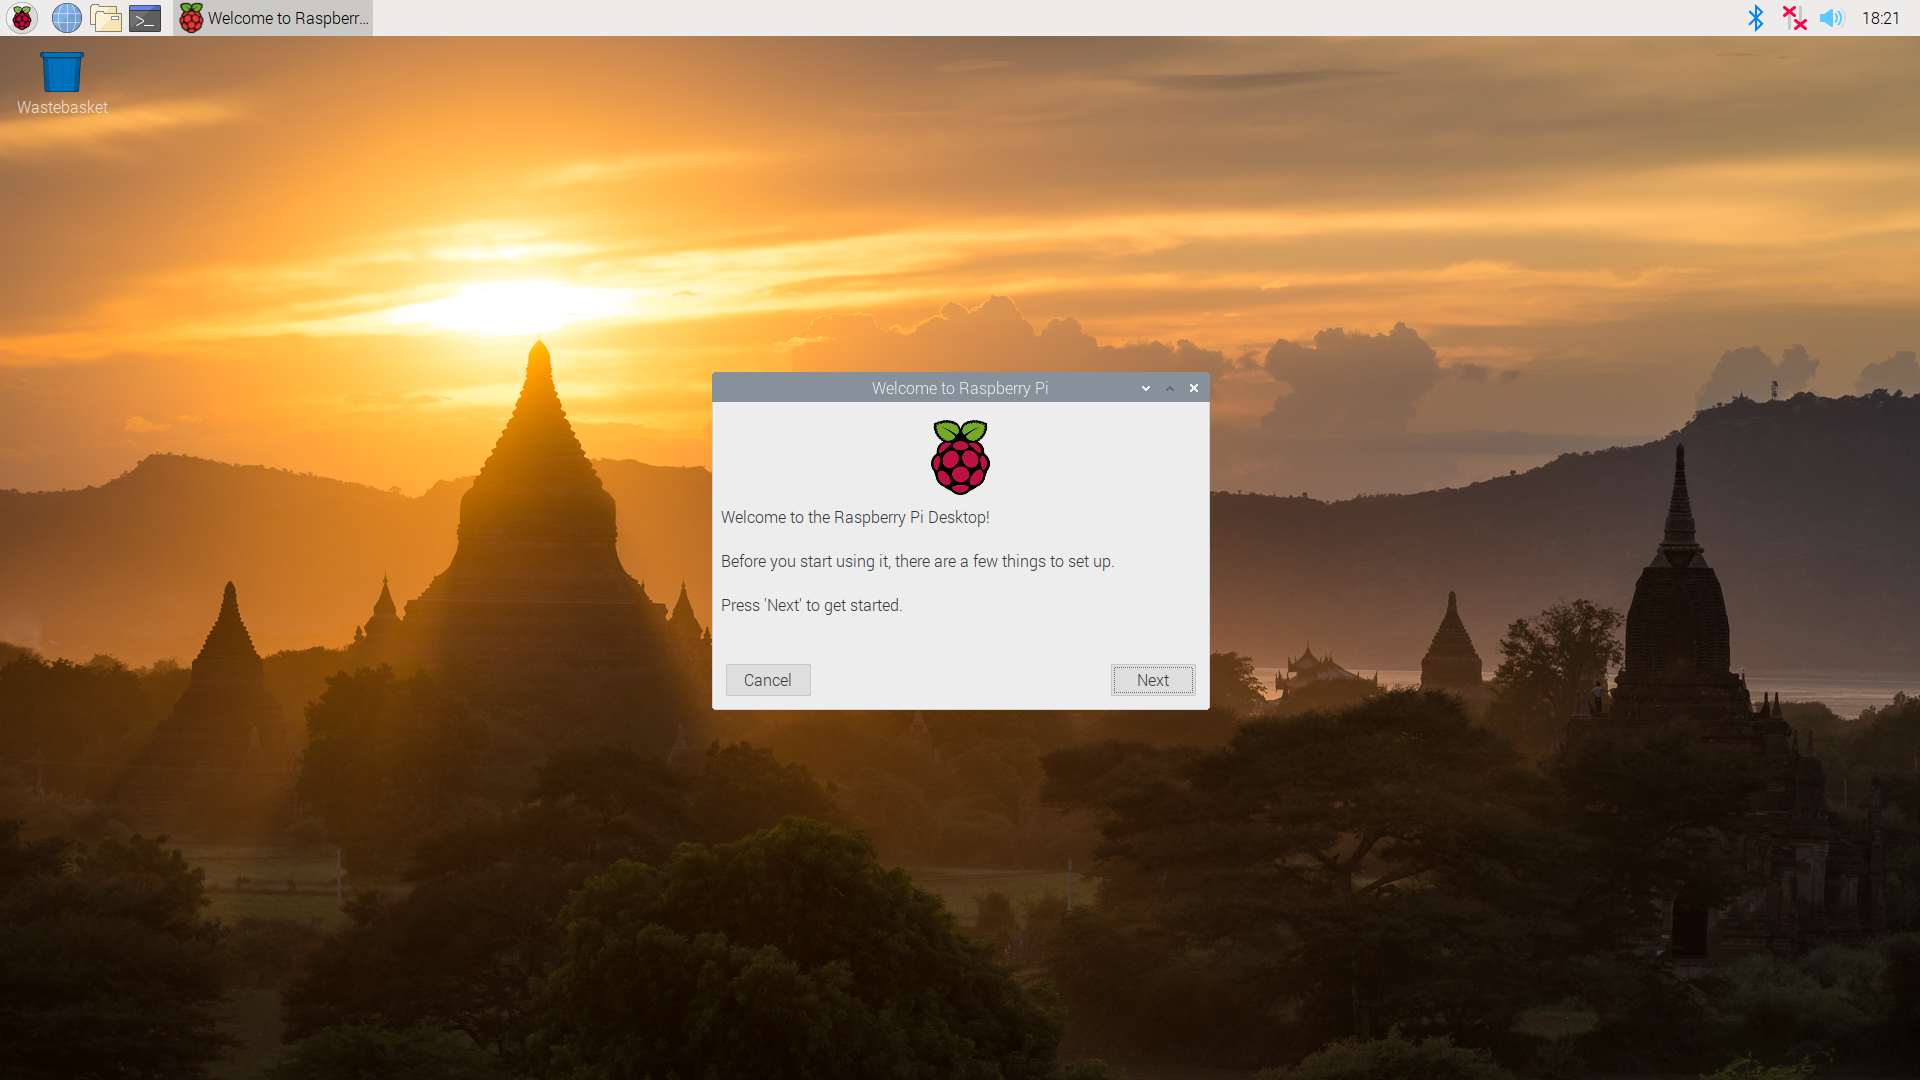Click Next to proceed with setup
This screenshot has width=1920, height=1080.
1151,679
